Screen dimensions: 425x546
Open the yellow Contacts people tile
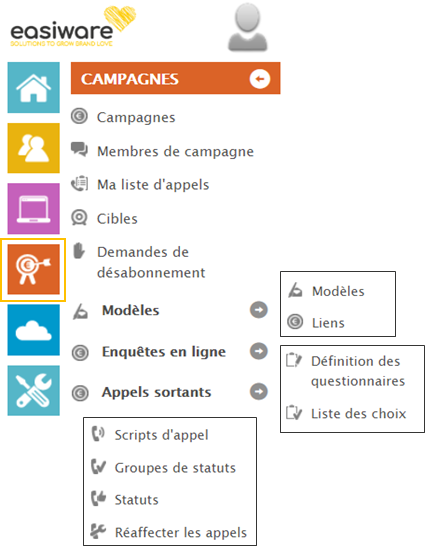click(x=33, y=148)
